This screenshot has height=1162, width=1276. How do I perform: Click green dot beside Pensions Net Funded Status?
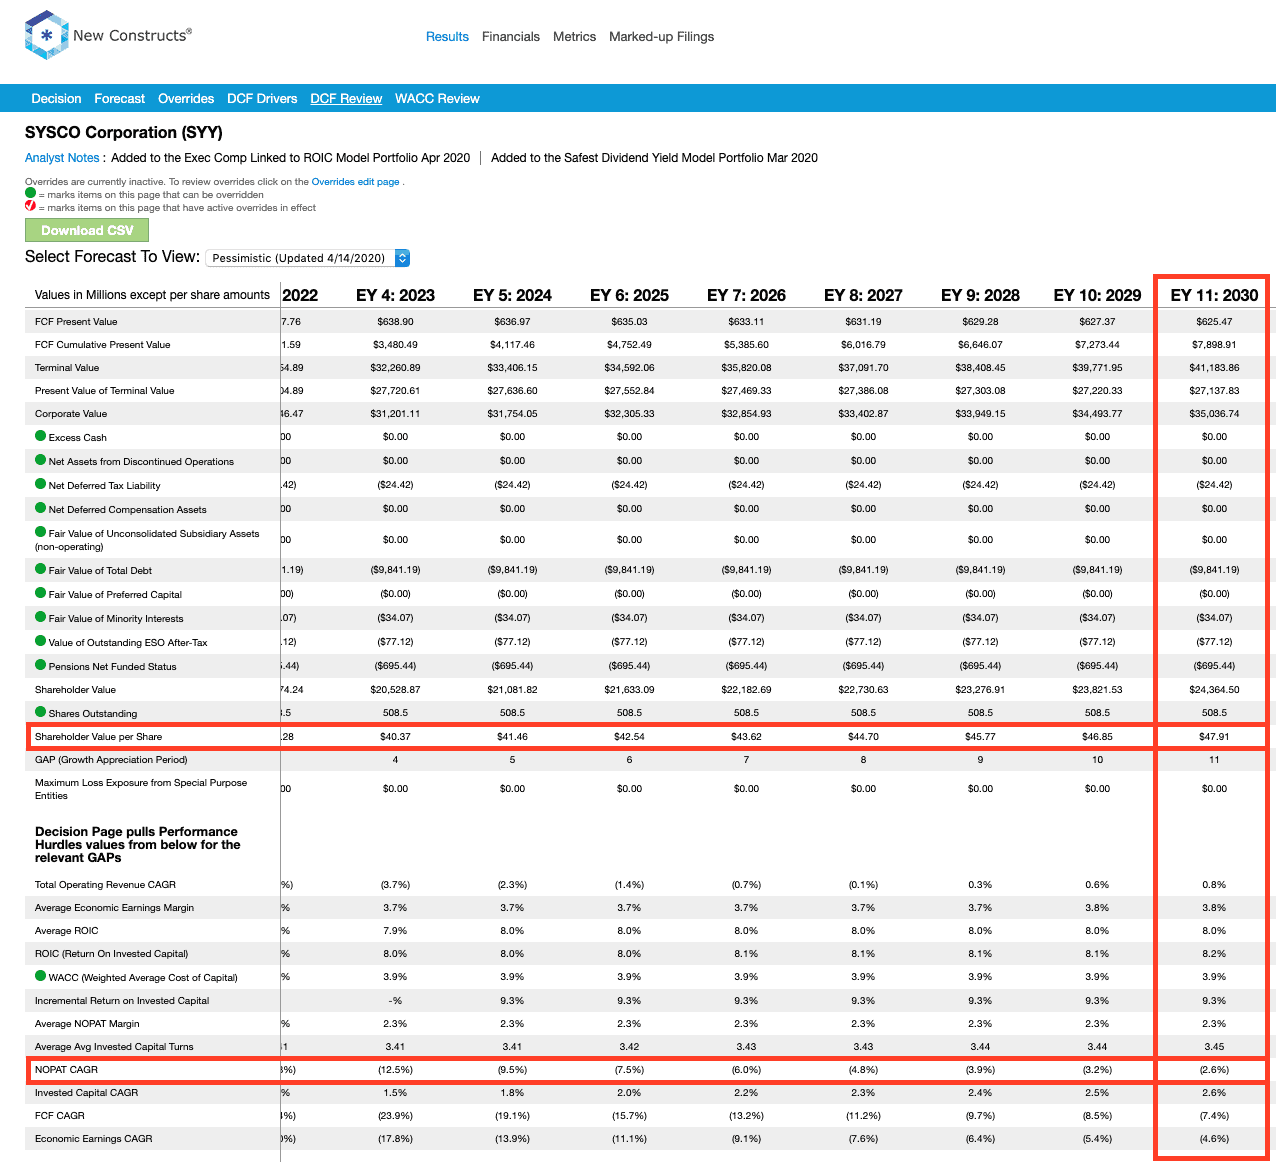pyautogui.click(x=41, y=665)
